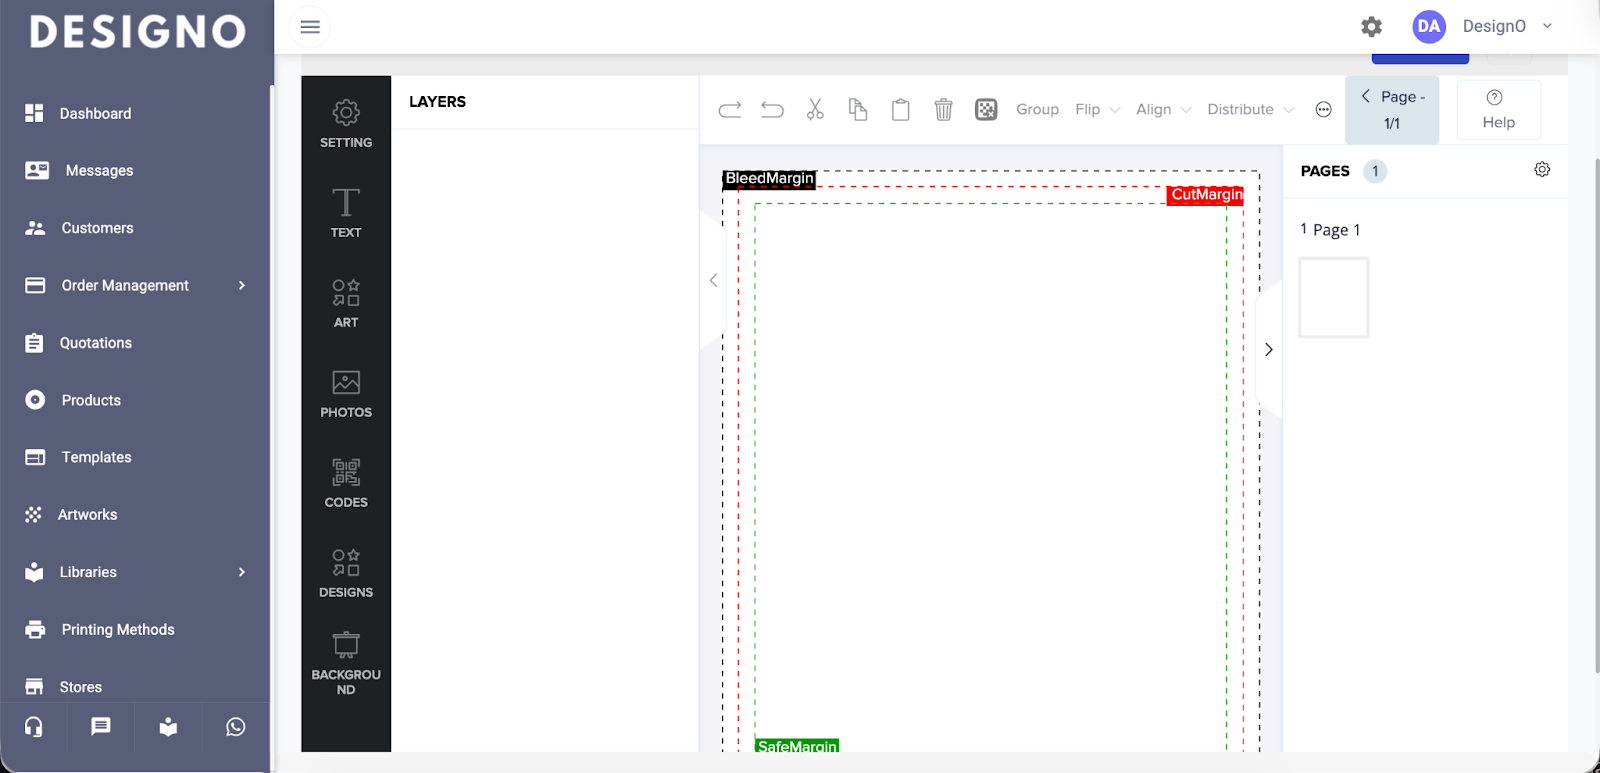Expand the Flip dropdown
1600x773 pixels.
click(x=1097, y=110)
